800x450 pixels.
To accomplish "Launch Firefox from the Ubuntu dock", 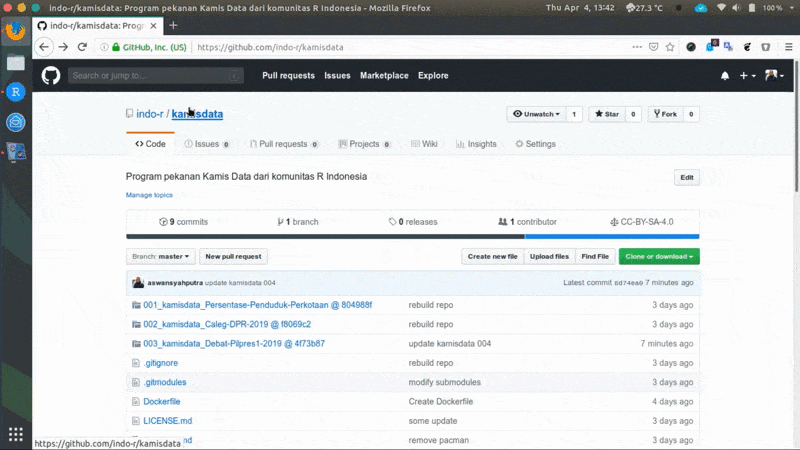I will [16, 32].
